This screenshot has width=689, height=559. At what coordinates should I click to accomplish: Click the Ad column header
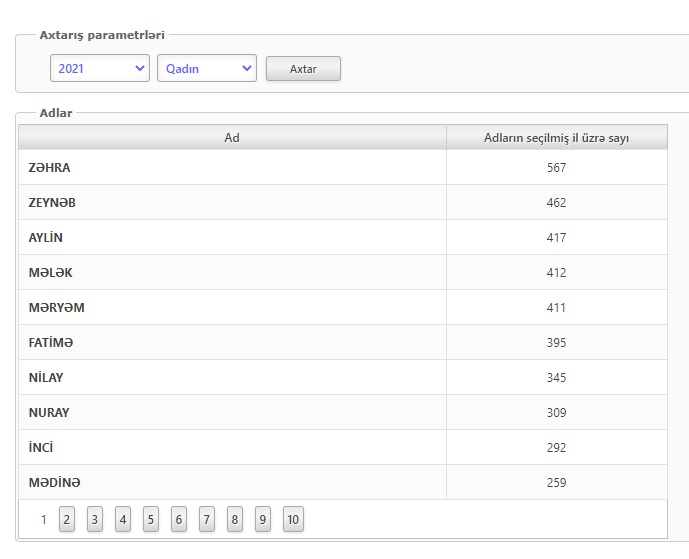click(x=232, y=138)
